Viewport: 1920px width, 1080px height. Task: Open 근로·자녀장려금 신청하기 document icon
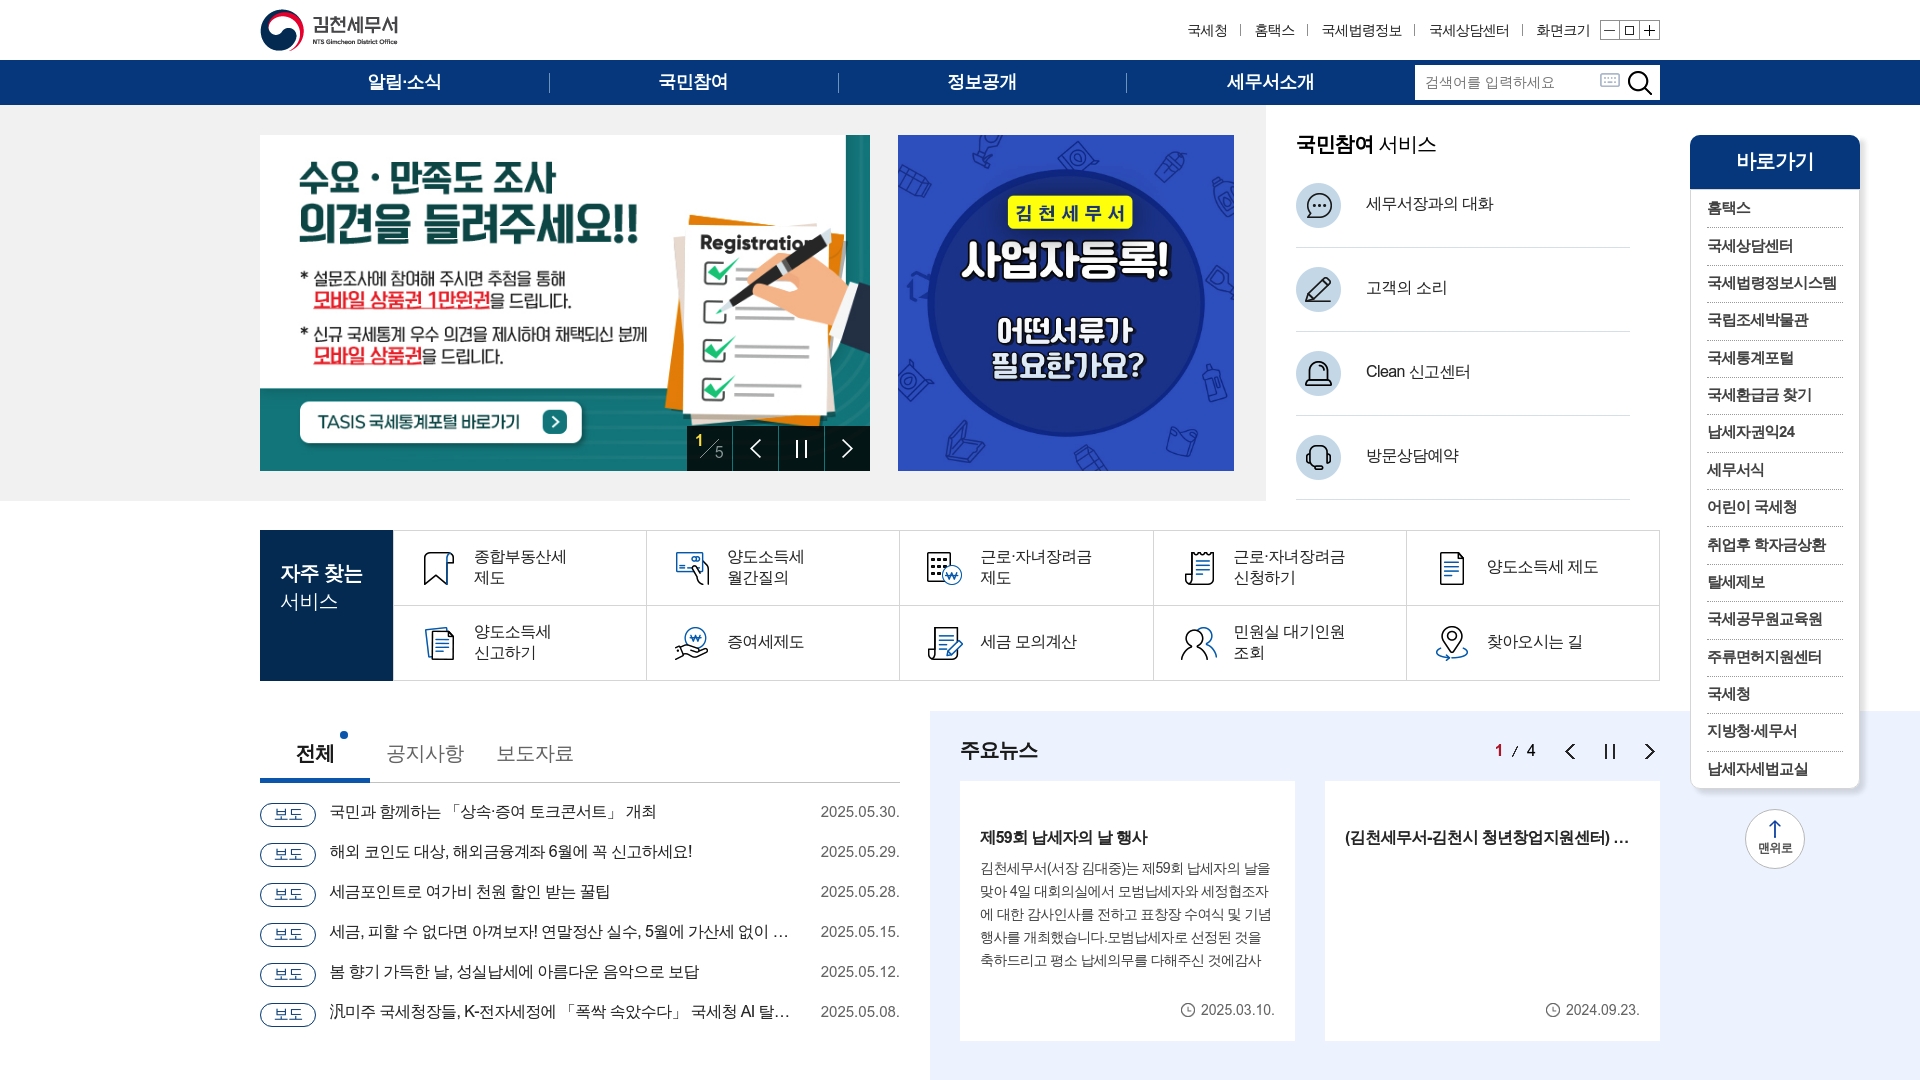(x=1199, y=568)
